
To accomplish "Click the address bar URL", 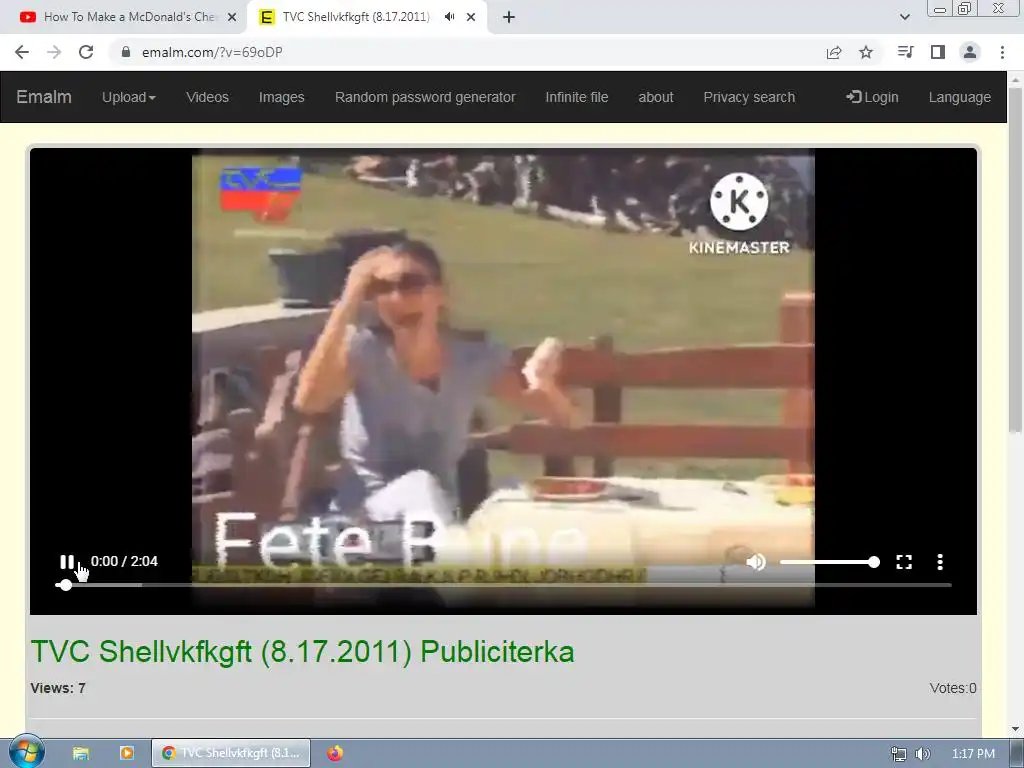I will tap(212, 52).
